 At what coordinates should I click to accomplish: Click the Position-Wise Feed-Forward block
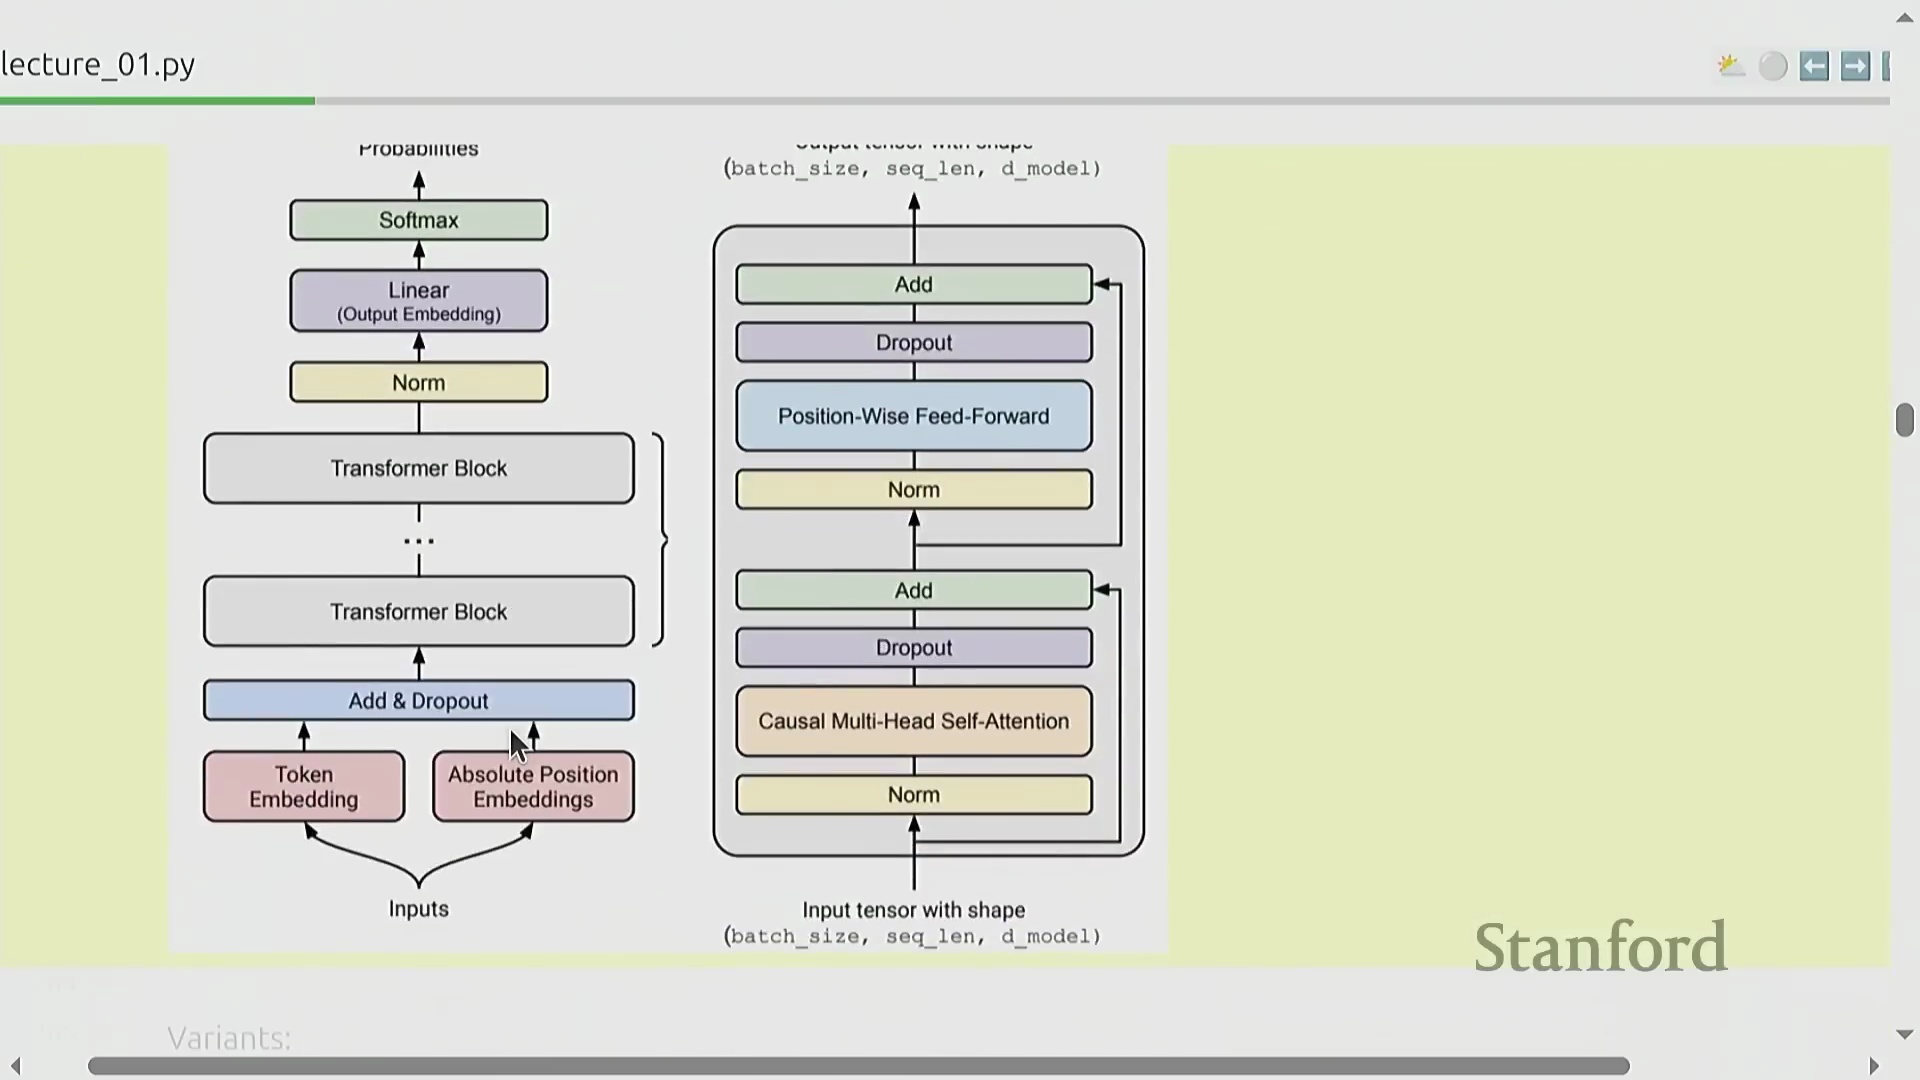point(913,416)
